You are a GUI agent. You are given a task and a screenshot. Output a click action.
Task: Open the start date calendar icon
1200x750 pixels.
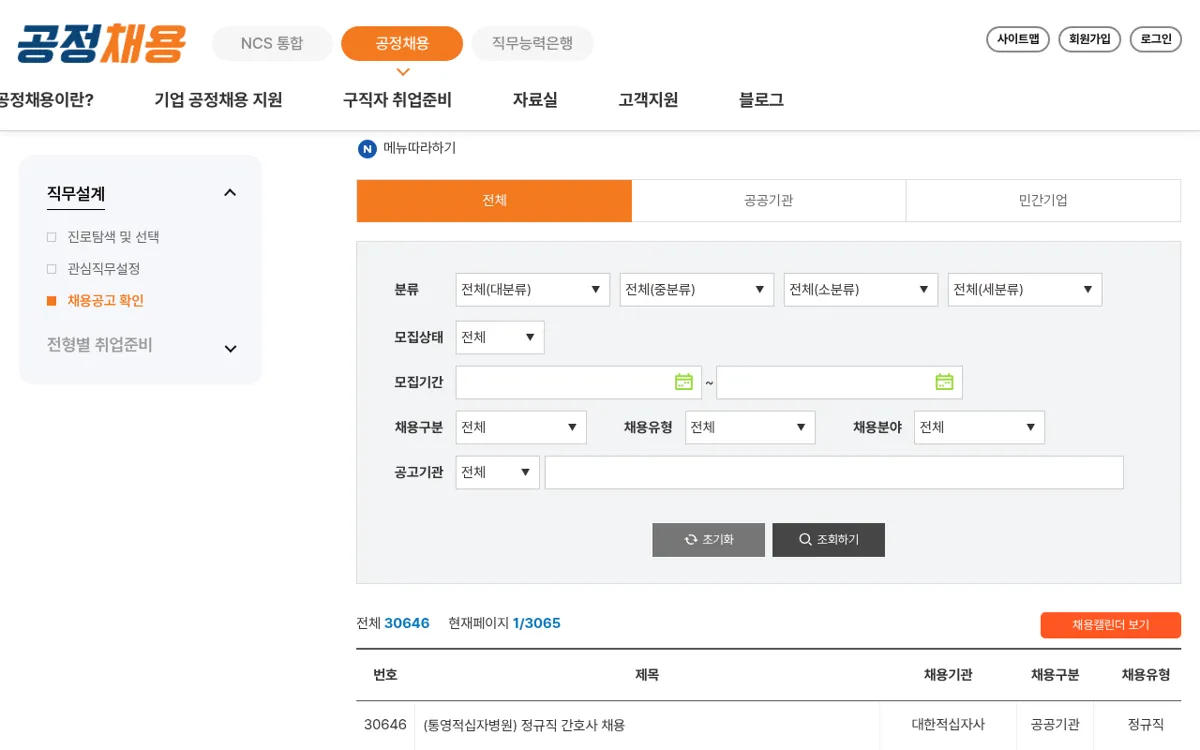coord(684,381)
